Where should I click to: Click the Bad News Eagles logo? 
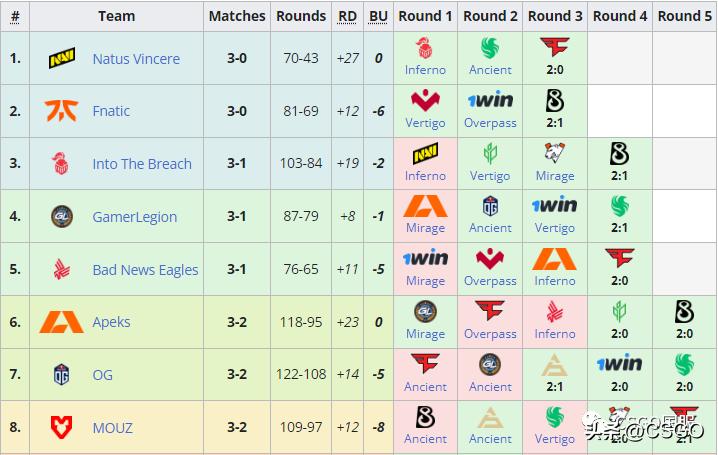[x=61, y=270]
